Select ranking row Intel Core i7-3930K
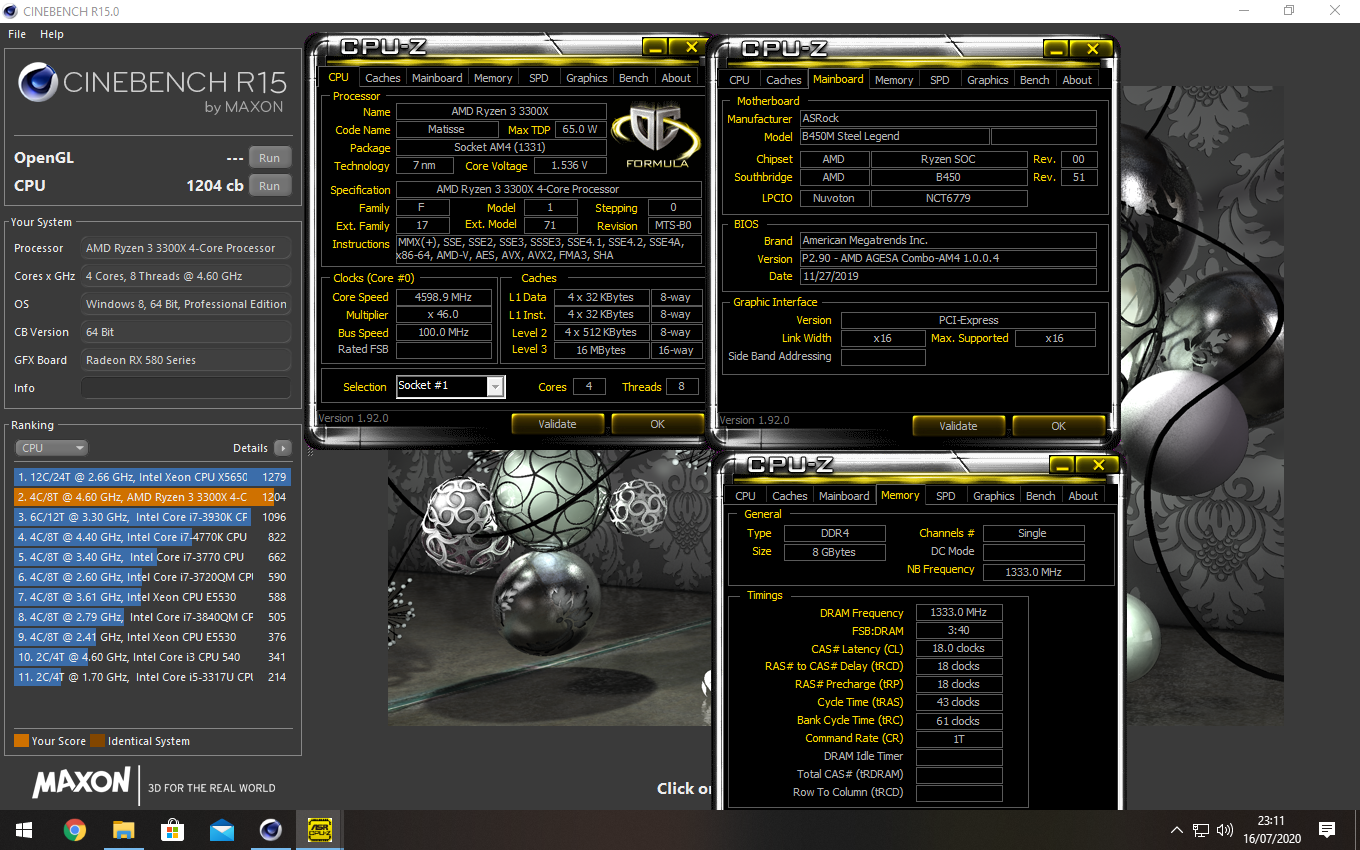Screen dimensions: 1360x850 151,517
